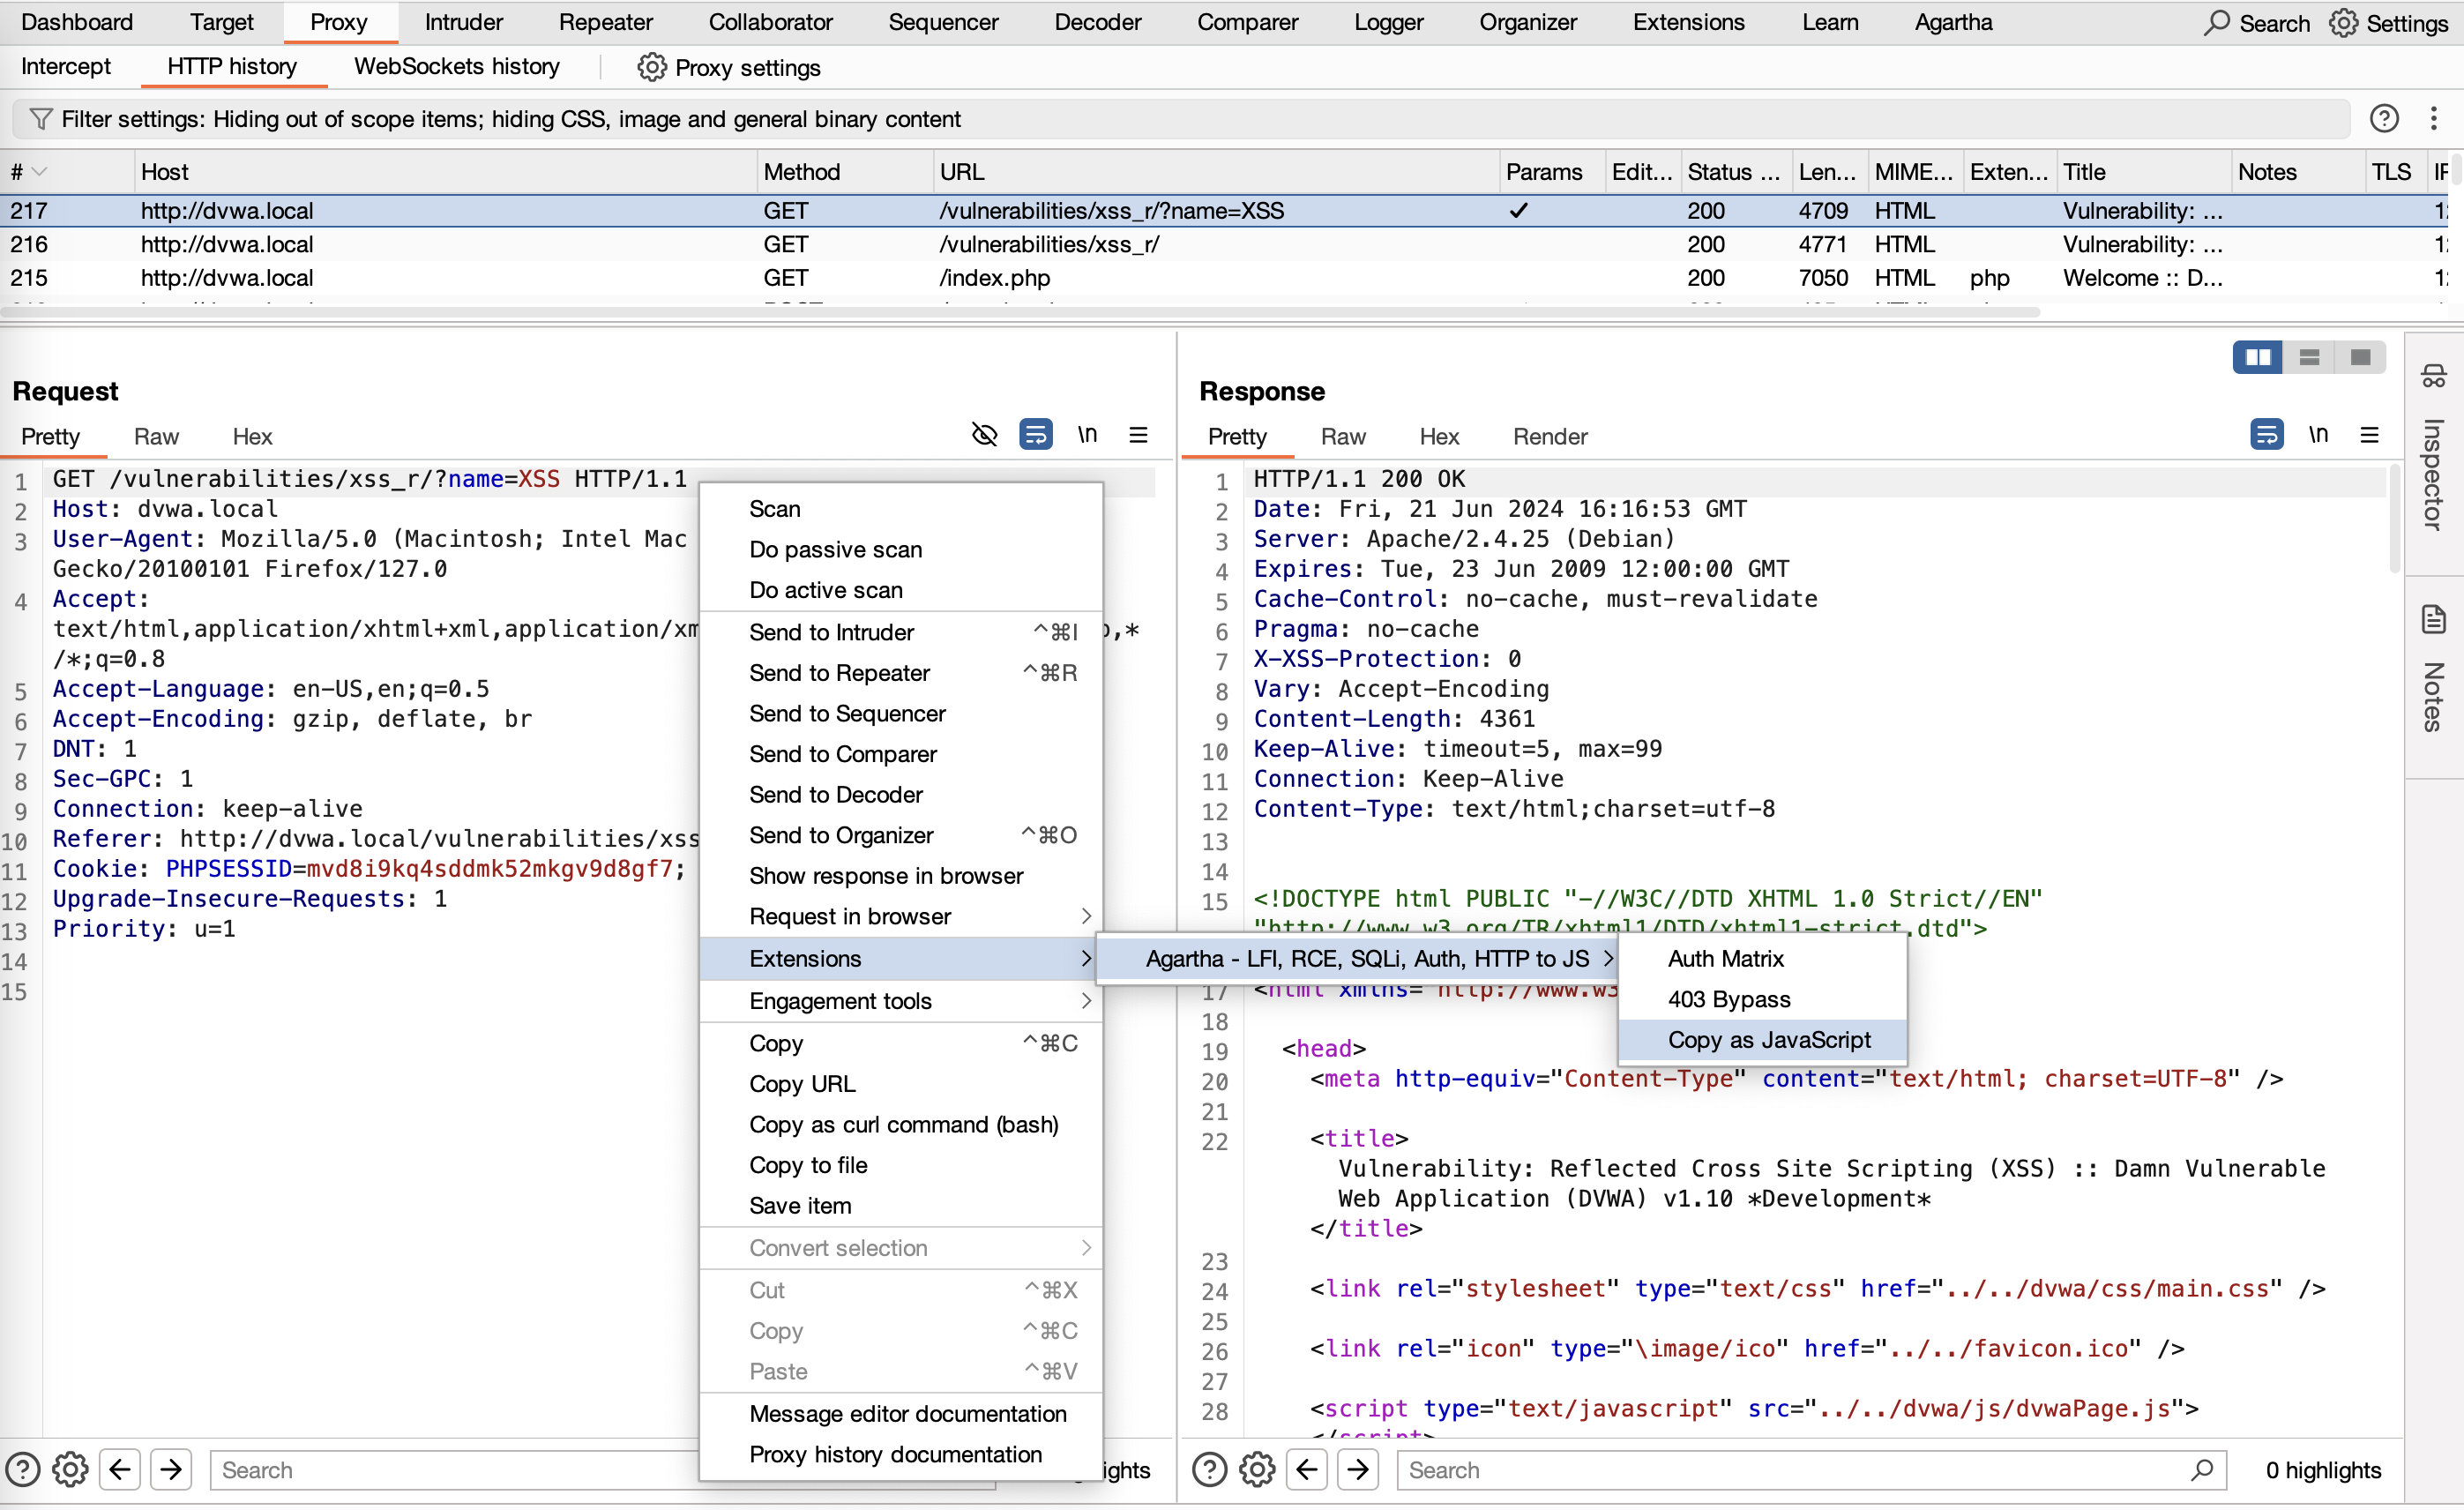Click Response panel help icon at bottom
Viewport: 2464px width, 1510px height.
[x=1209, y=1469]
